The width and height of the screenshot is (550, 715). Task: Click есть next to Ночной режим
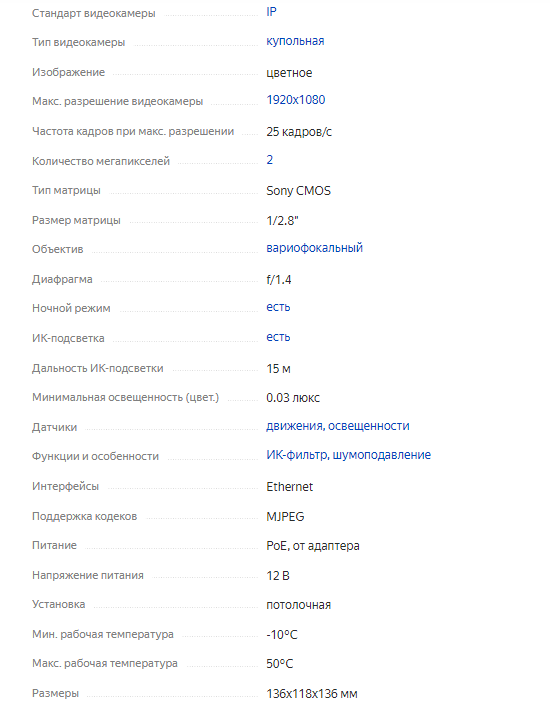[278, 307]
